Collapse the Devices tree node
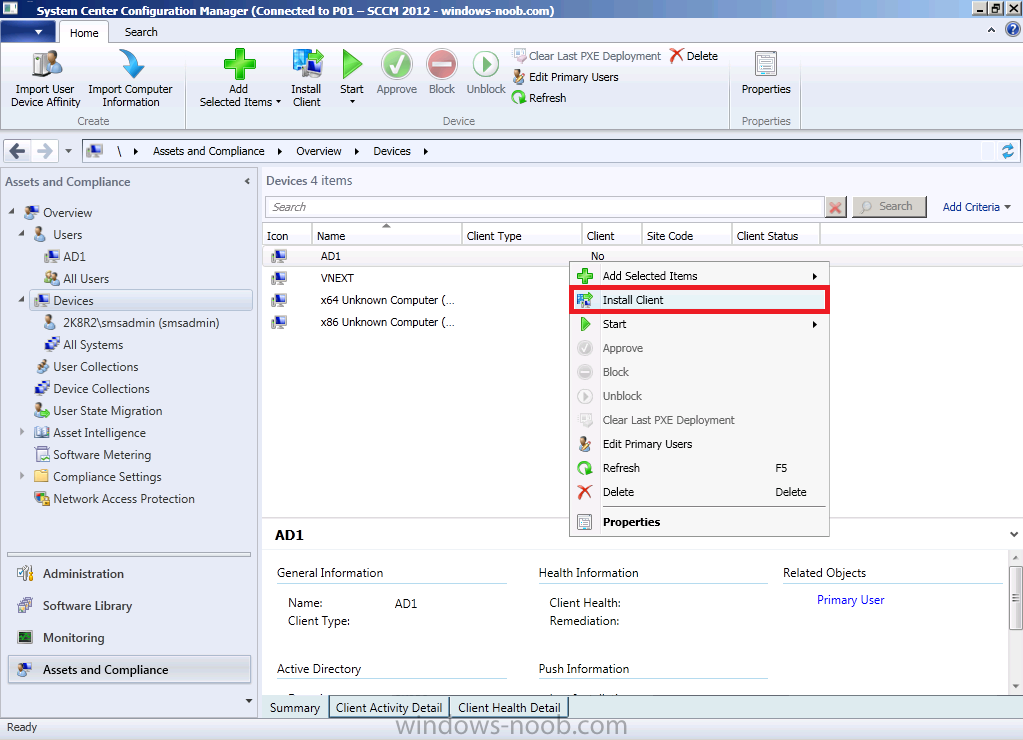Screen dimensions: 1023x740 click(22, 299)
